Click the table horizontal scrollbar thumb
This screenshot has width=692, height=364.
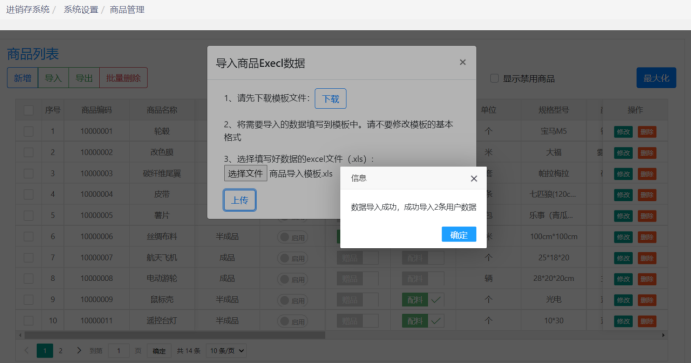[x=175, y=335]
